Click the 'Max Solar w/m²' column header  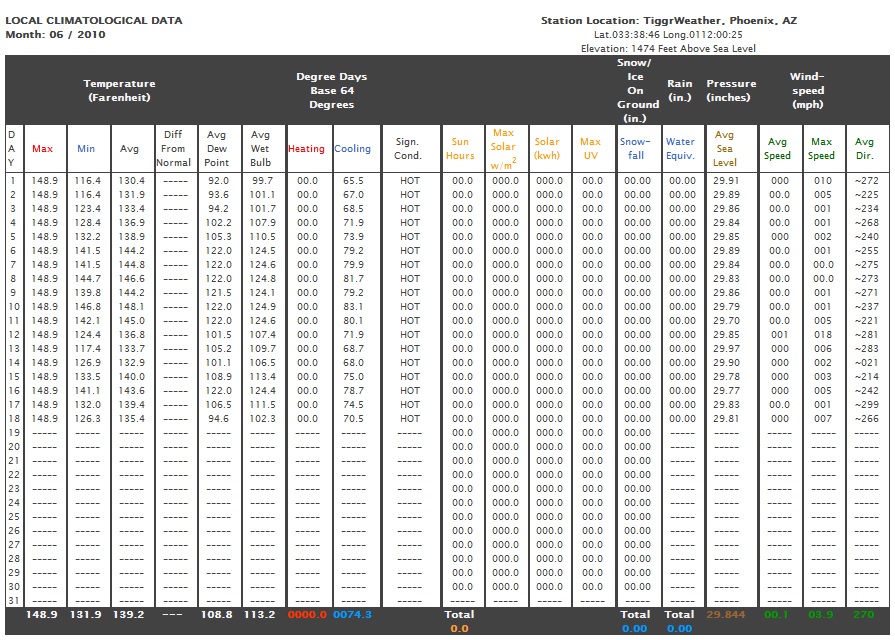click(503, 148)
